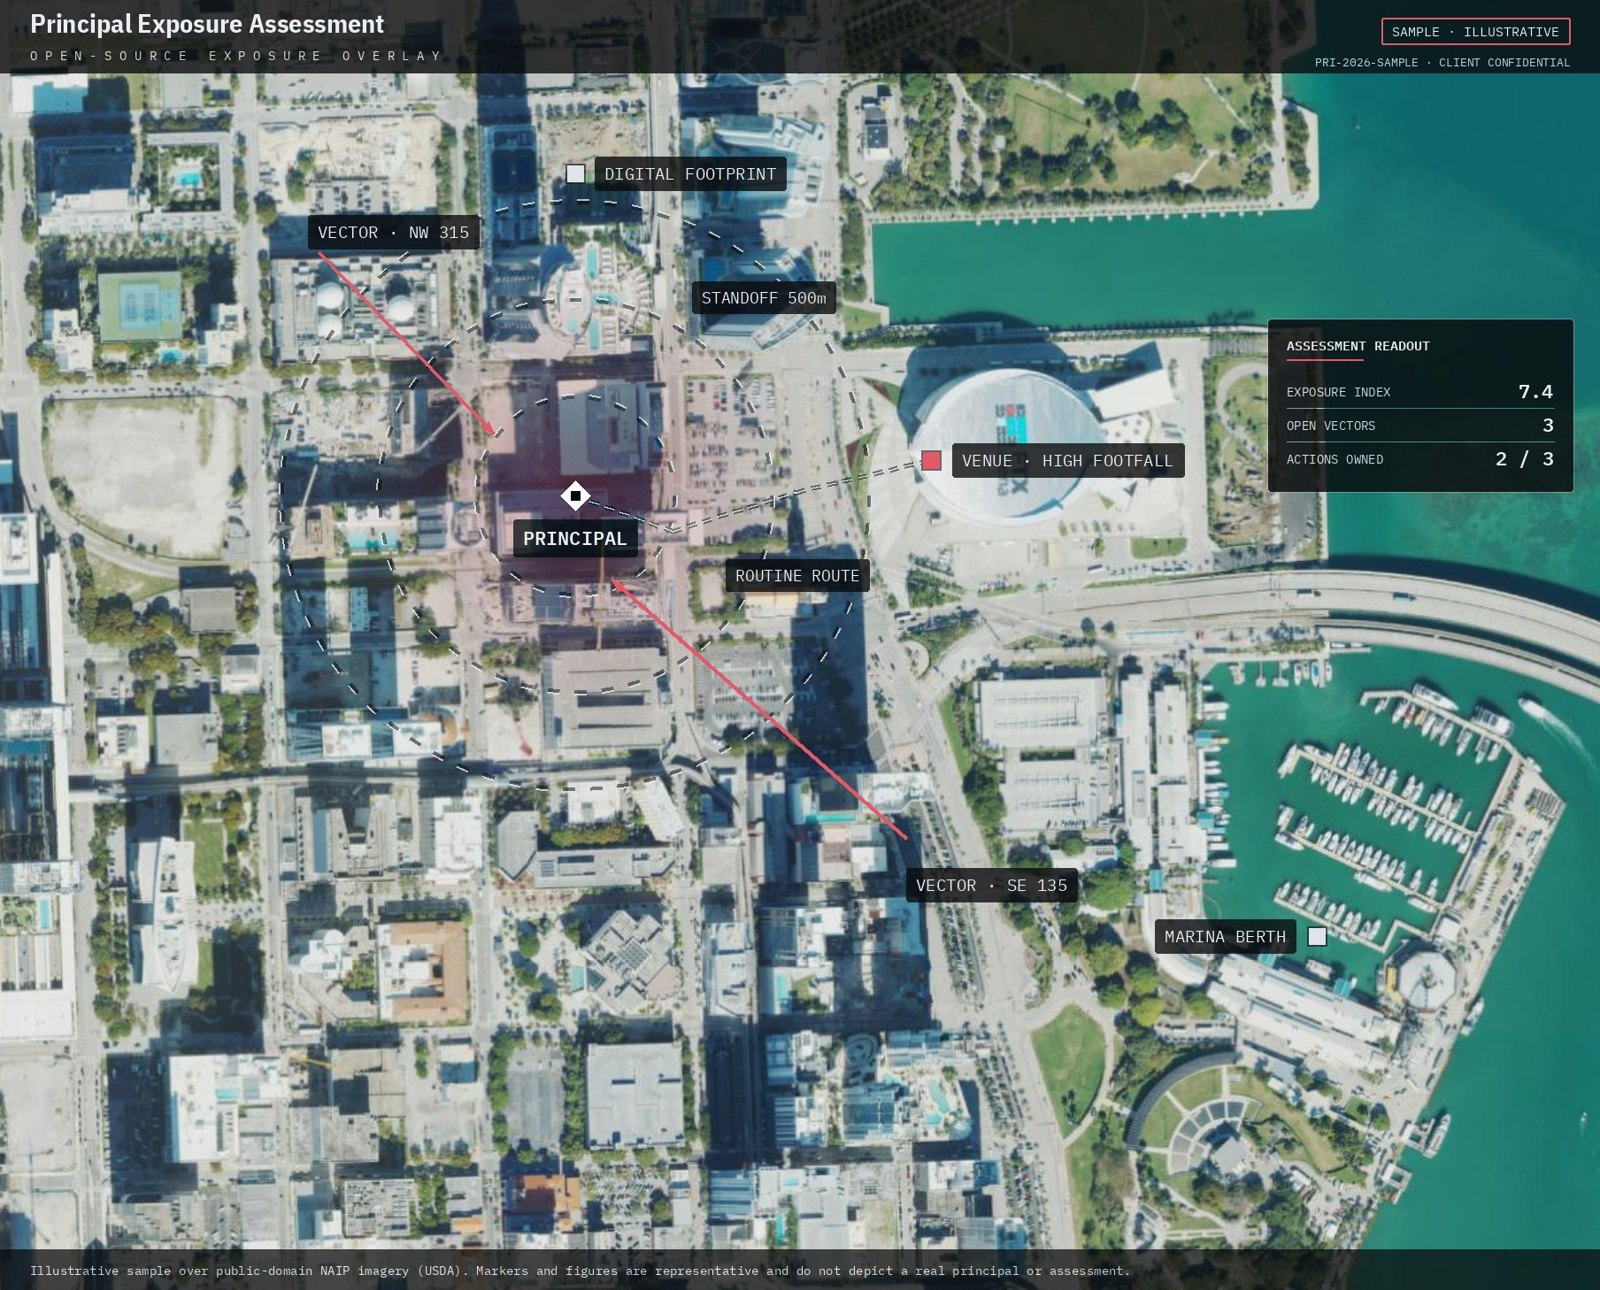Click the ROUTINE ROUTE label
The height and width of the screenshot is (1290, 1600).
[797, 576]
